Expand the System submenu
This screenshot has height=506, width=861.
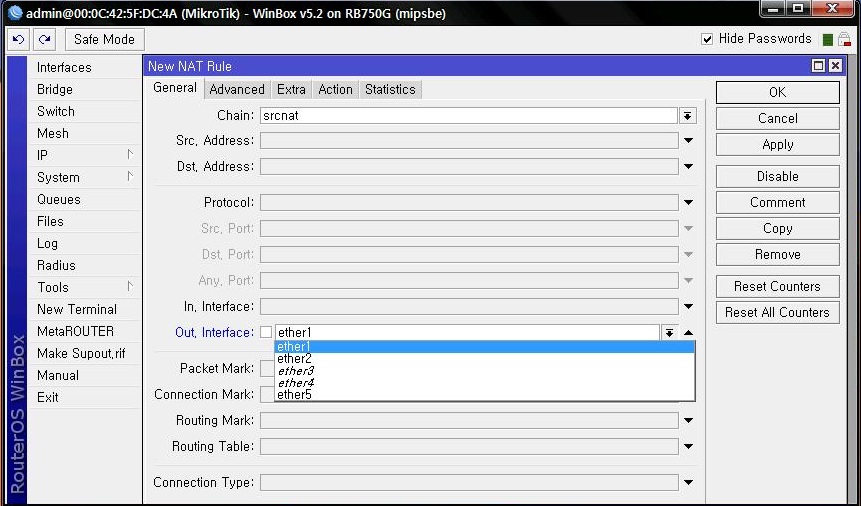coord(85,177)
